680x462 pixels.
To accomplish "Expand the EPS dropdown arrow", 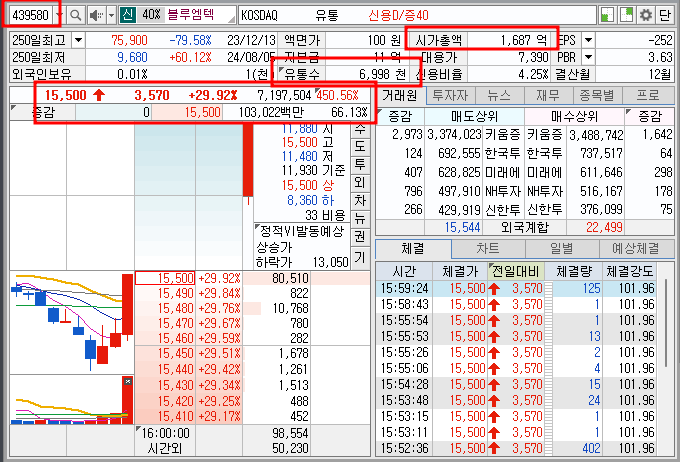I will (x=588, y=40).
